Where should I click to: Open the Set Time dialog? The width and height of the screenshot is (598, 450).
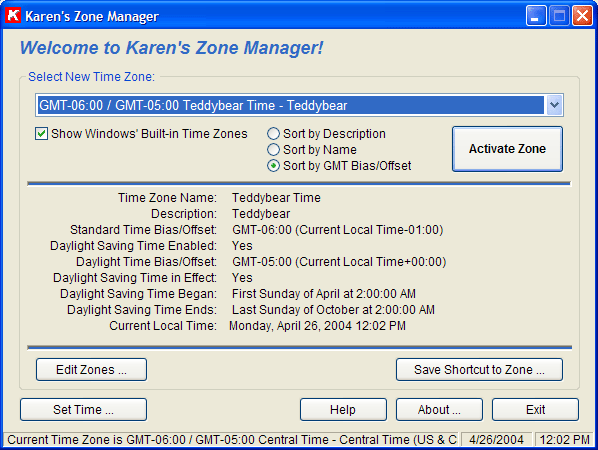coord(84,410)
